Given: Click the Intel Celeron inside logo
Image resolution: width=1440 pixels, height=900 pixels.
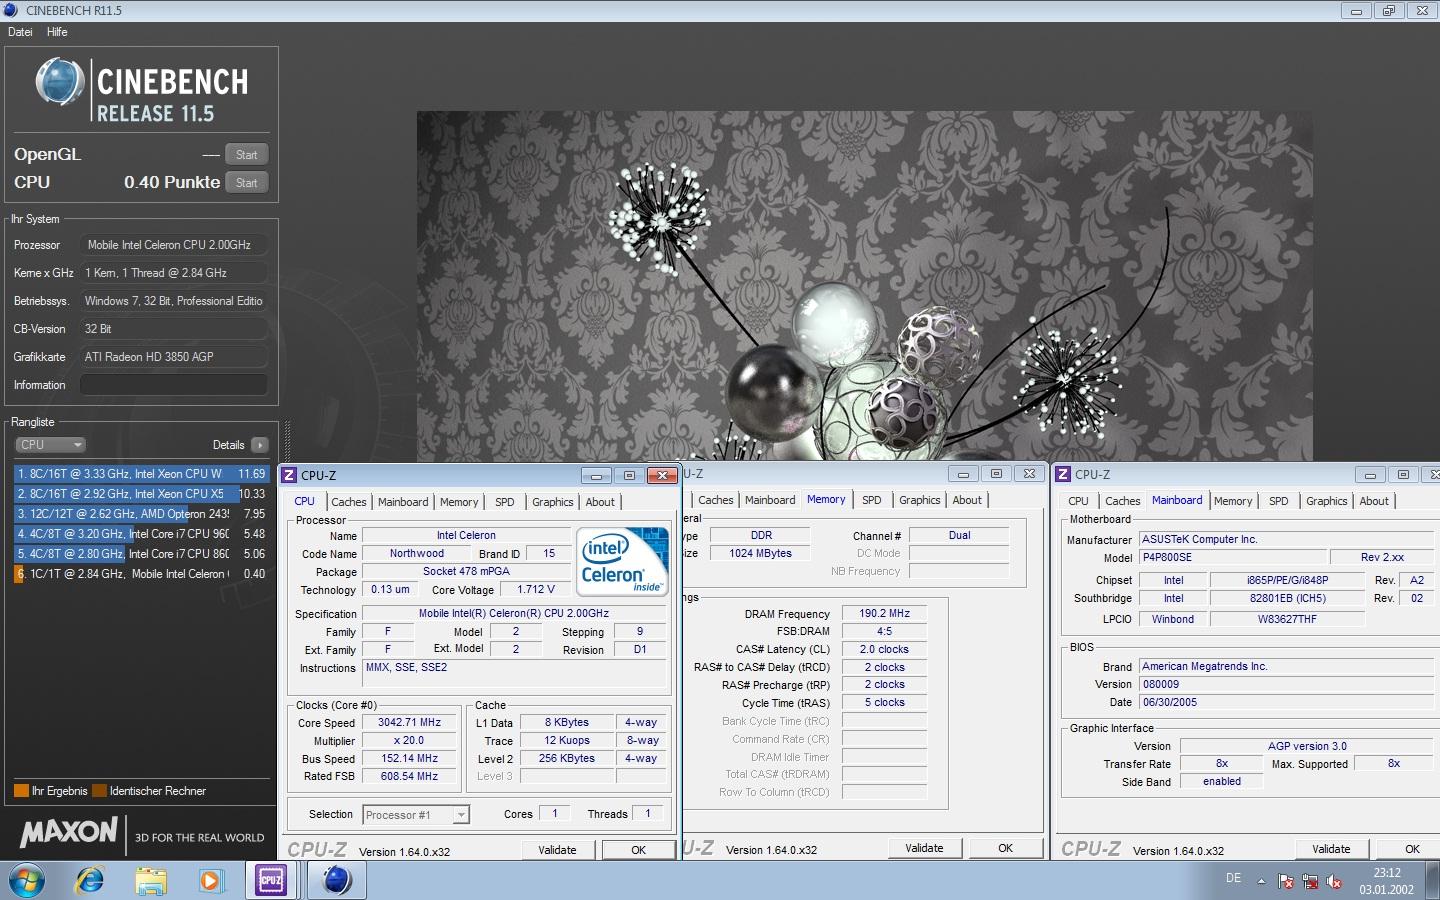Looking at the screenshot, I should (x=624, y=561).
